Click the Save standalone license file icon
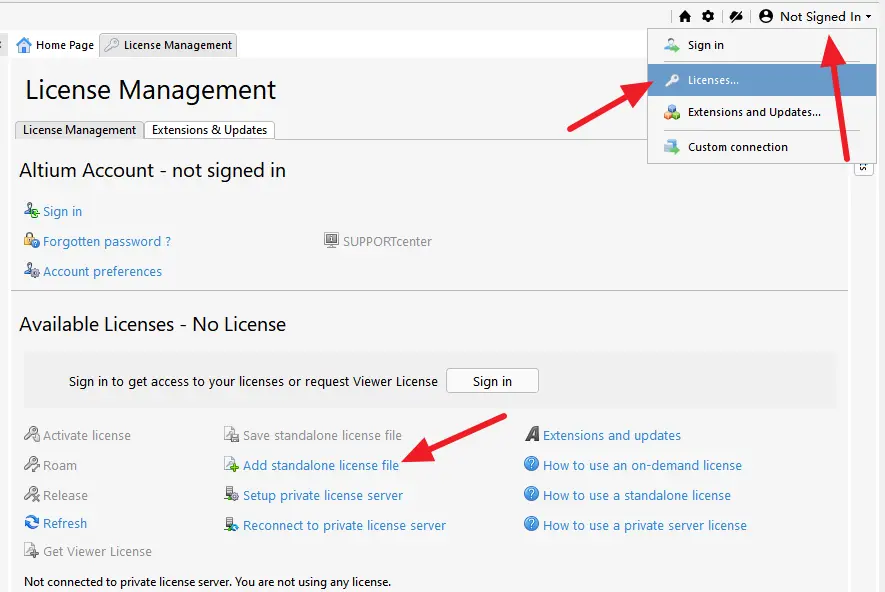Image resolution: width=885 pixels, height=592 pixels. point(231,434)
